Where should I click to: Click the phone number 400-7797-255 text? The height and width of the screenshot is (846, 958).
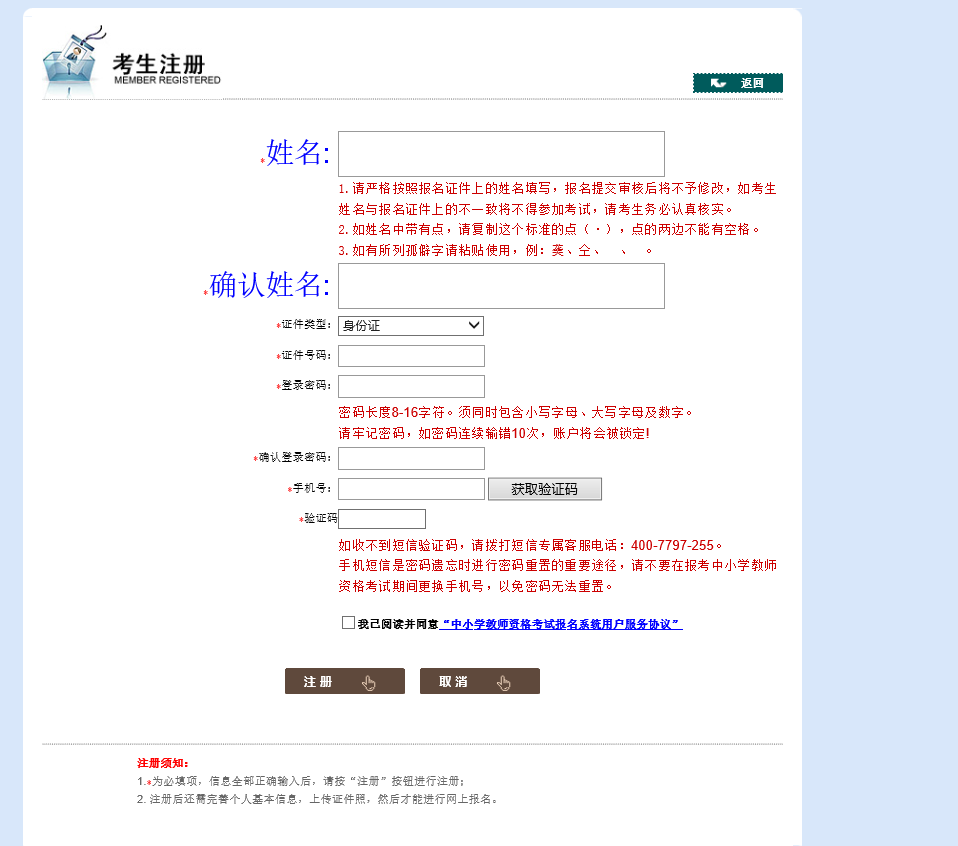672,545
